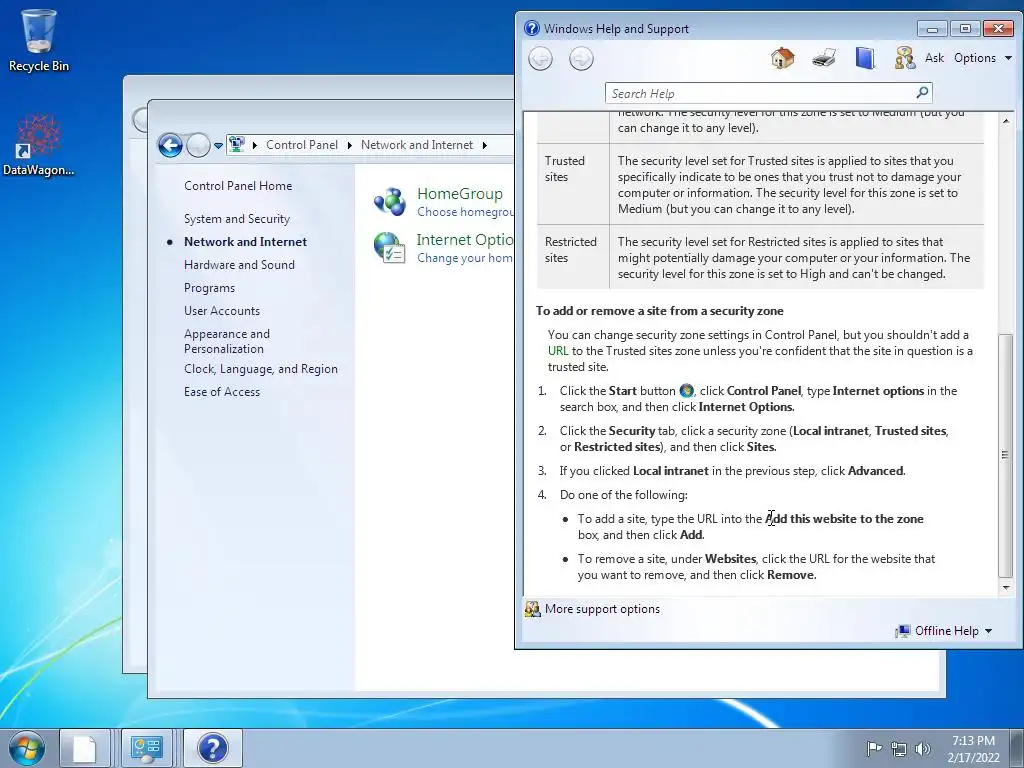Open Browse Help book icon
Viewport: 1024px width, 768px height.
865,58
